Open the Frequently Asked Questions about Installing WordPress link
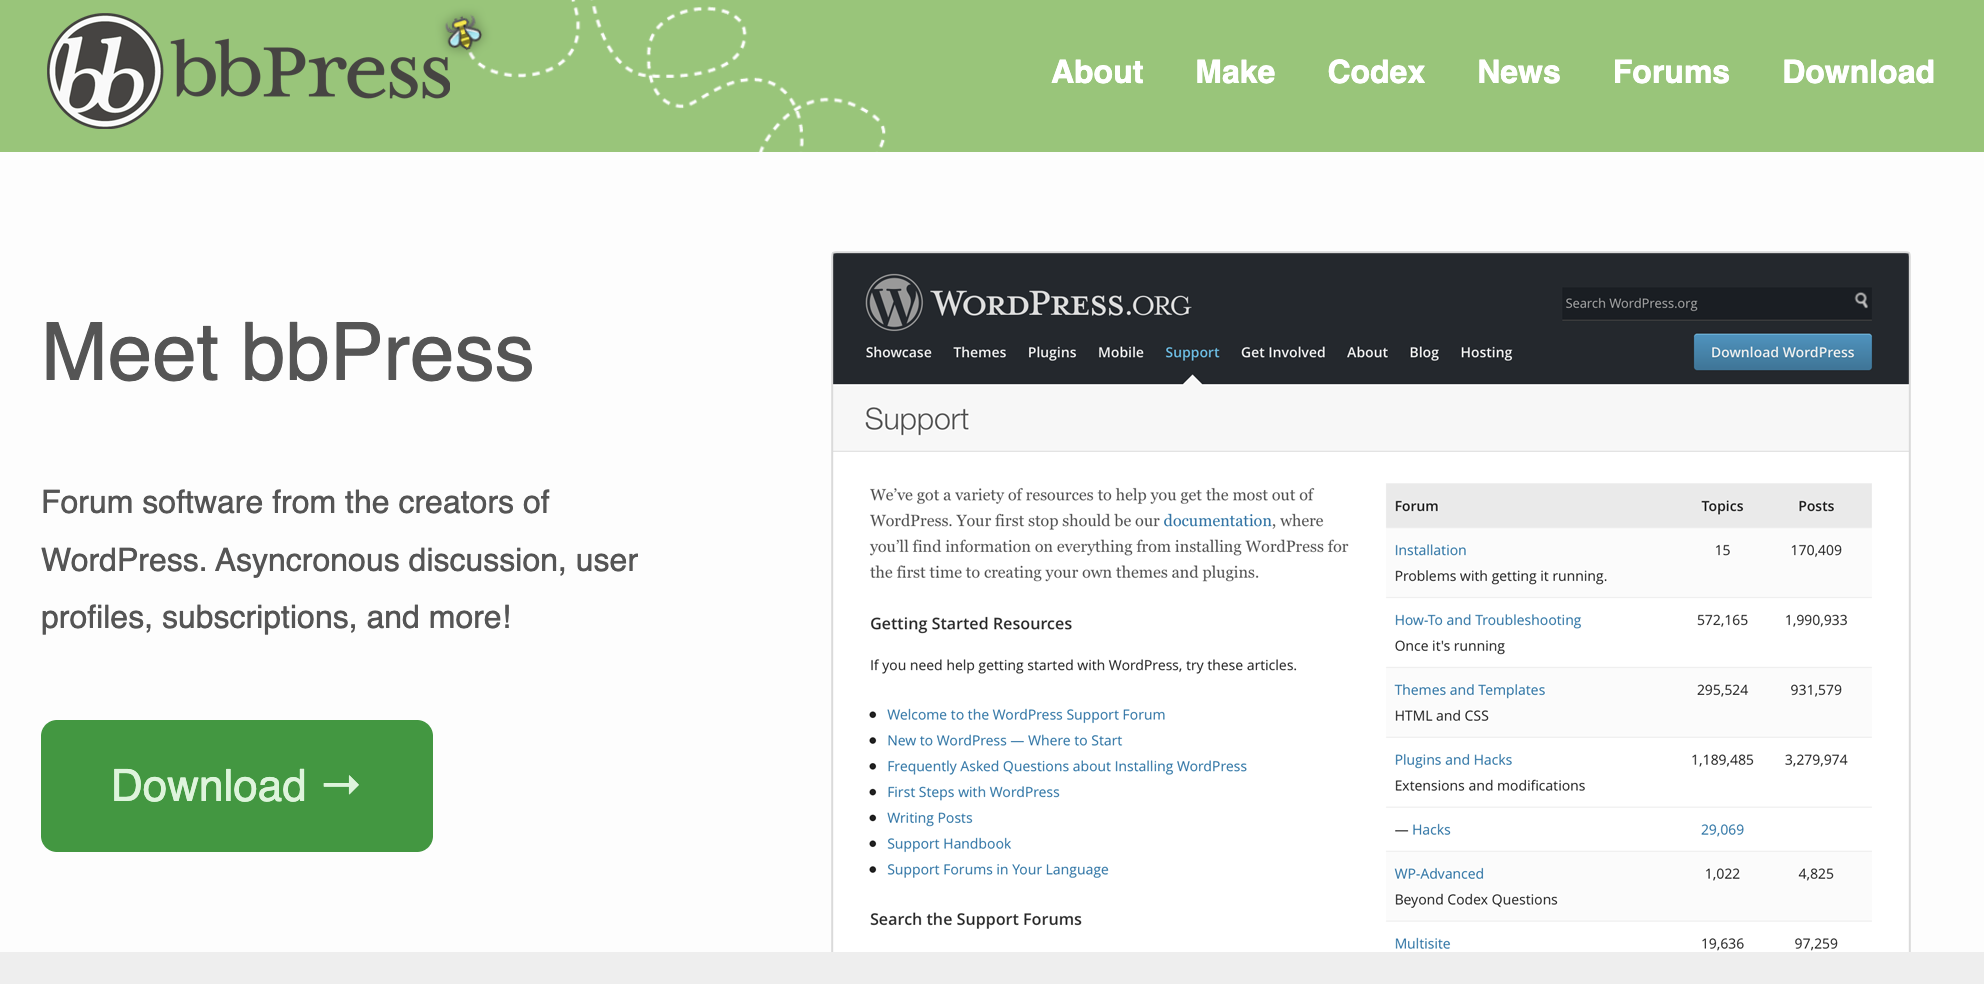Viewport: 1984px width, 984px height. 1067,766
